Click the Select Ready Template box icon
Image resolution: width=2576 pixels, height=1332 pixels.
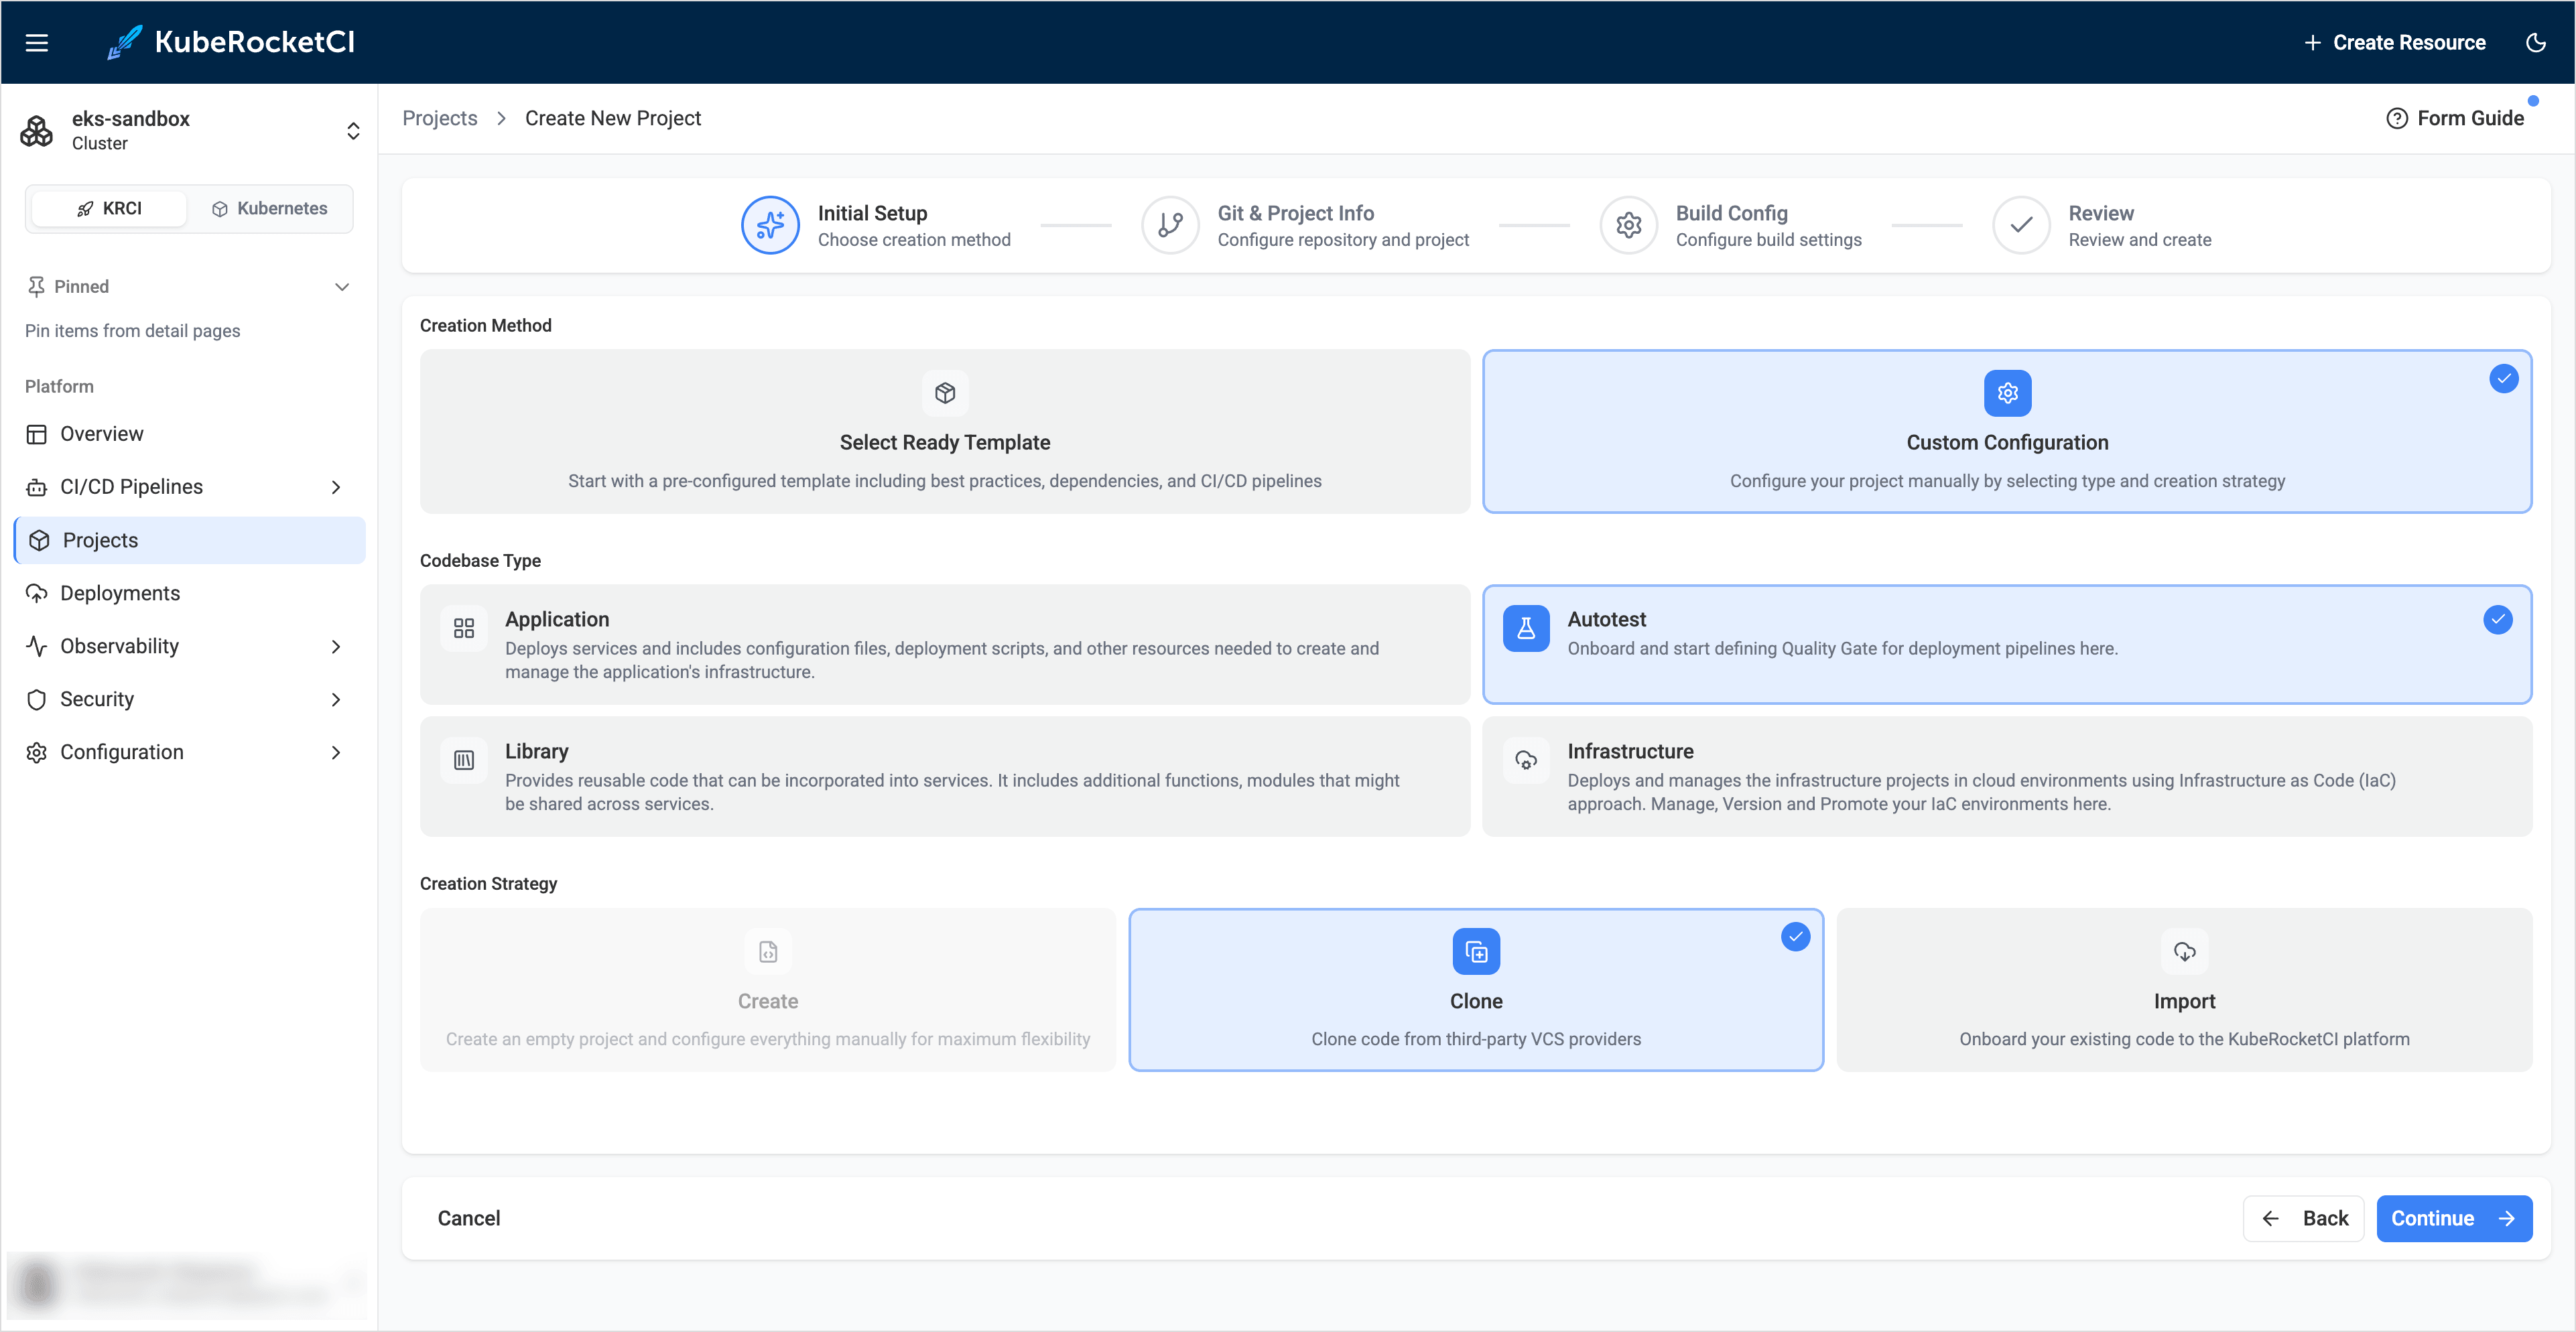[x=945, y=393]
